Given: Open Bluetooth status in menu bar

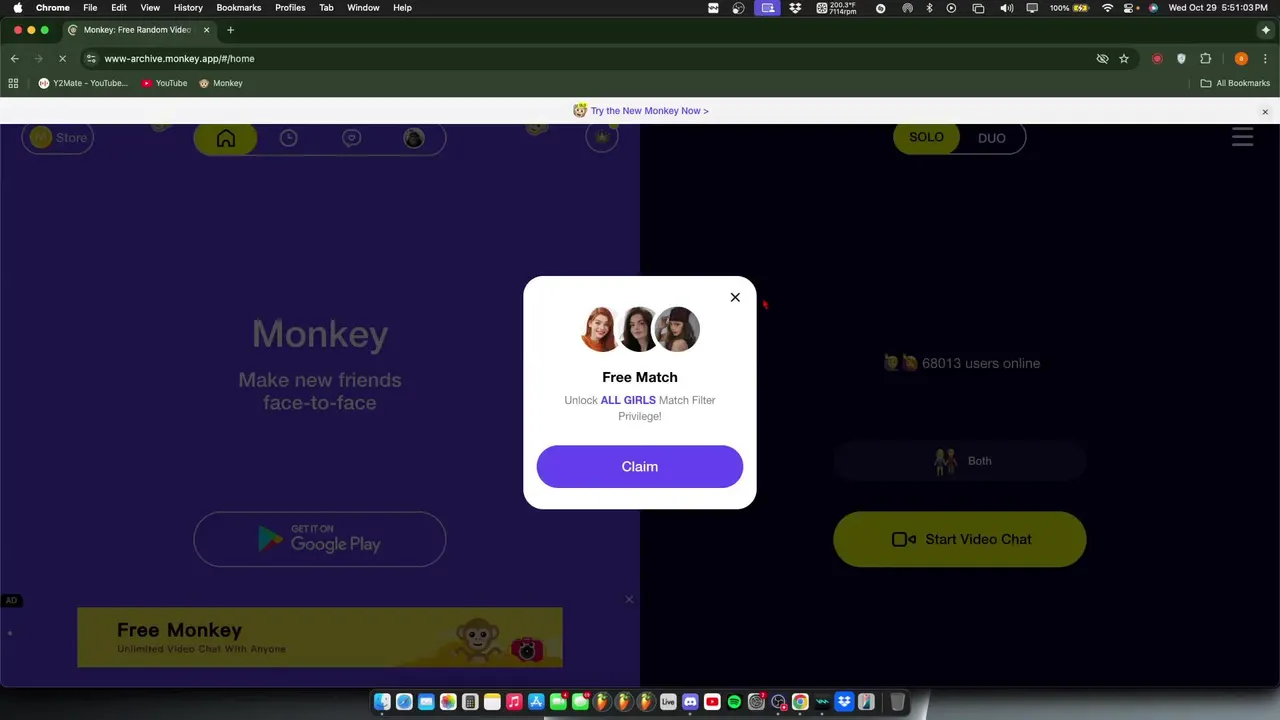Looking at the screenshot, I should (929, 8).
